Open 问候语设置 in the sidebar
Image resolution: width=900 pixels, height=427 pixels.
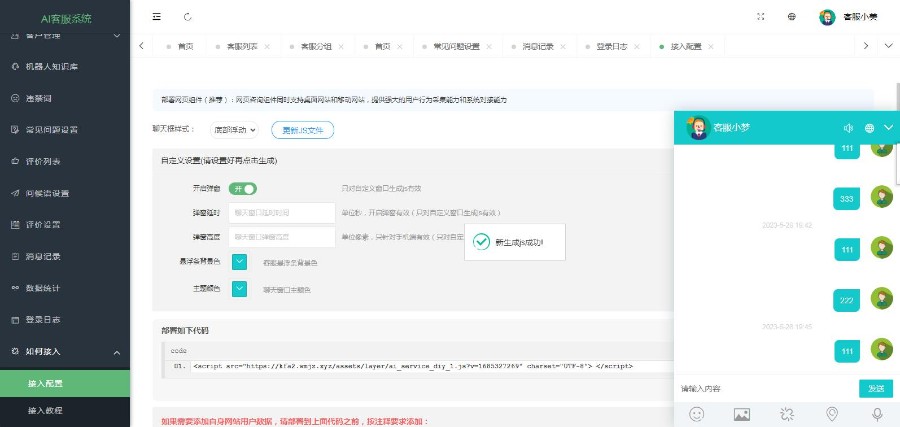[x=65, y=193]
